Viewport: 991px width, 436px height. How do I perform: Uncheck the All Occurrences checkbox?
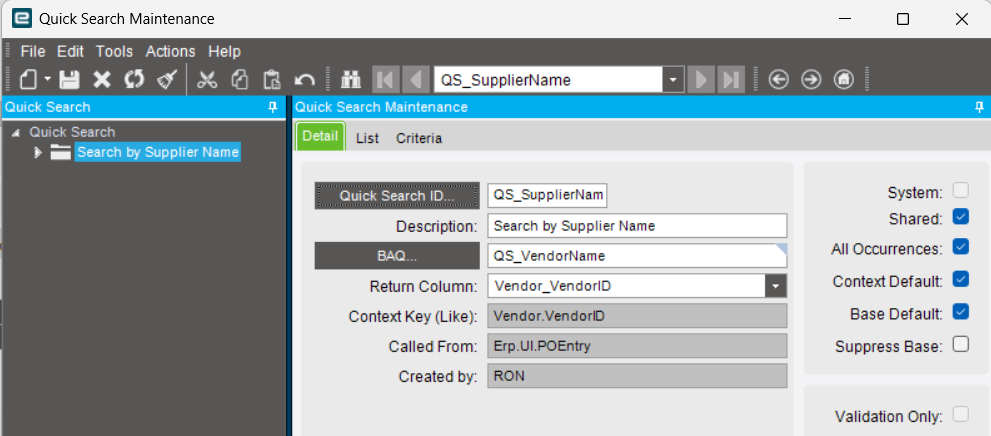(x=961, y=246)
